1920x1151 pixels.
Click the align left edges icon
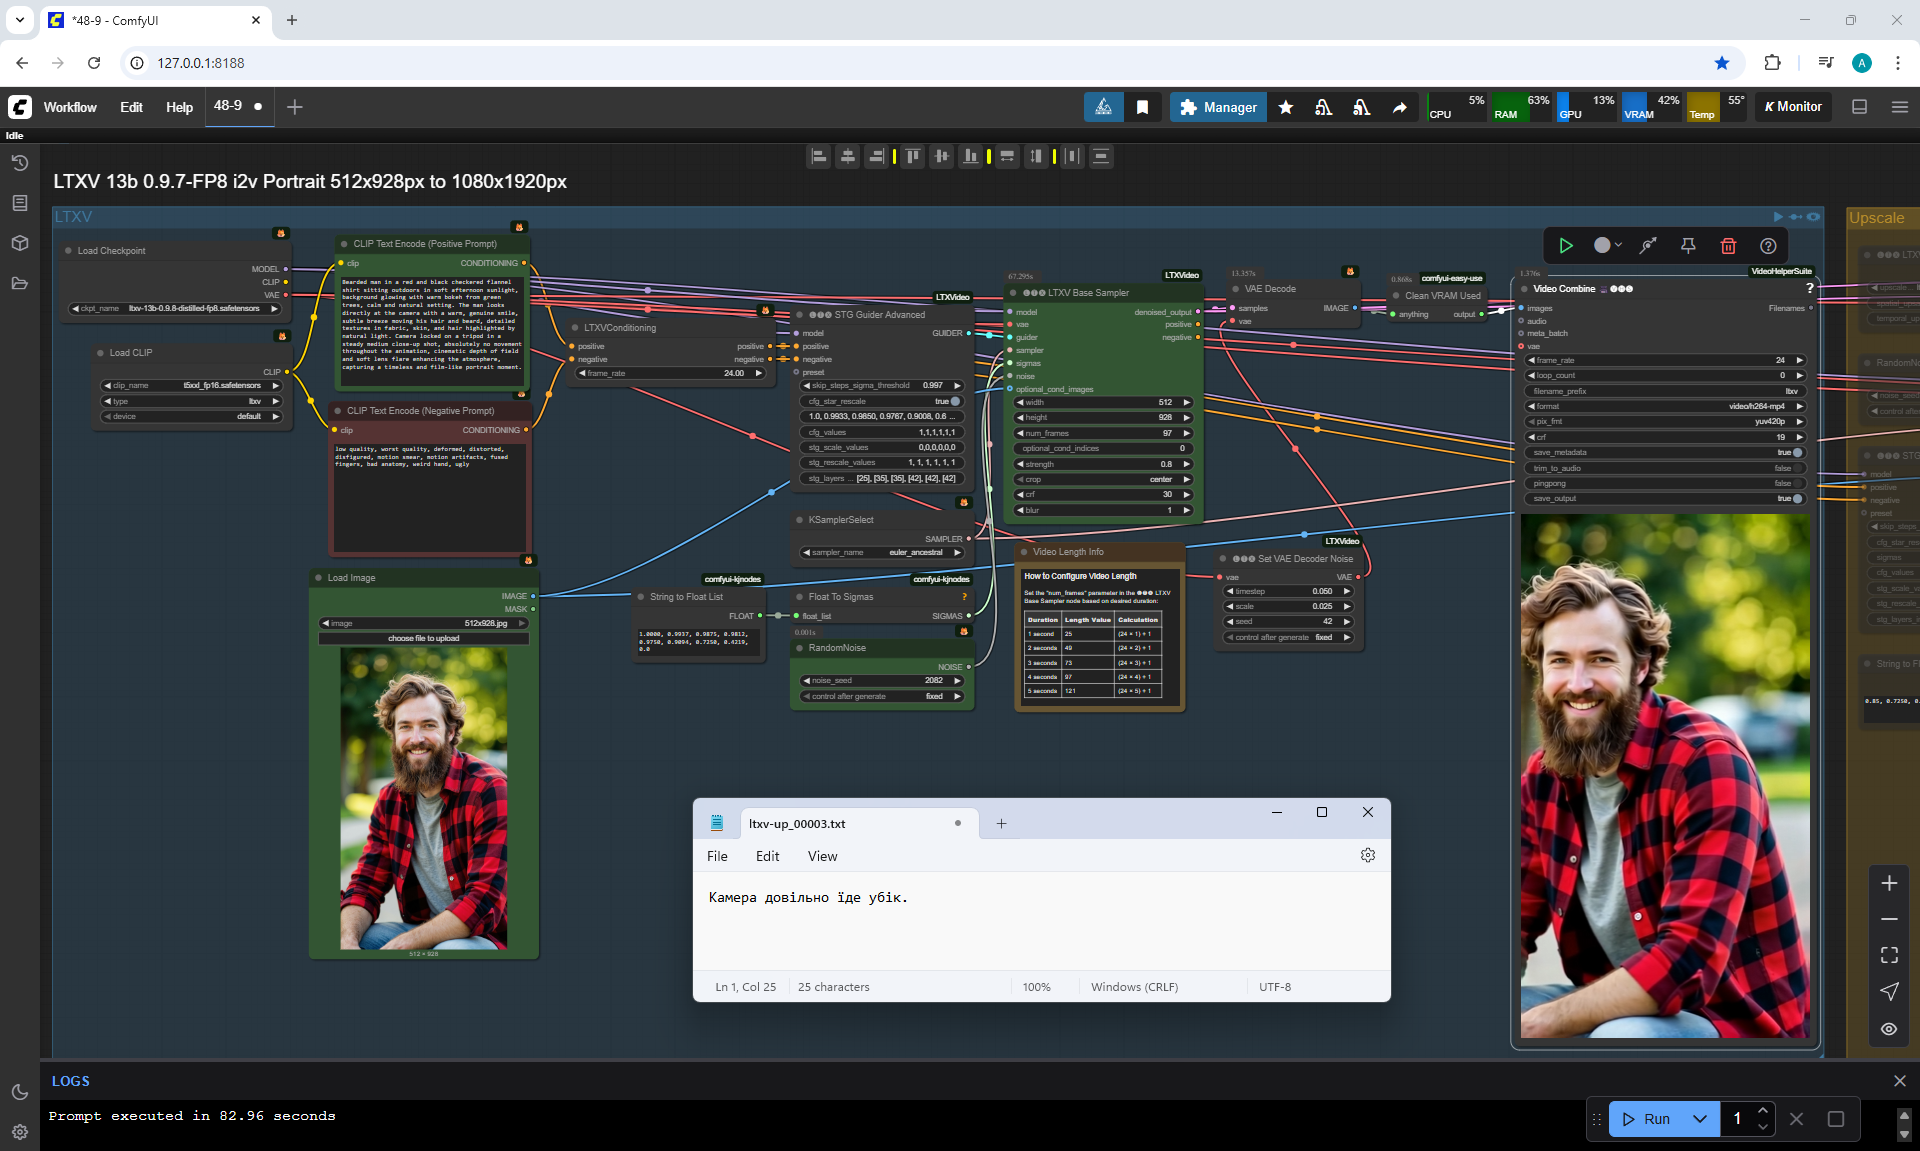(x=819, y=156)
